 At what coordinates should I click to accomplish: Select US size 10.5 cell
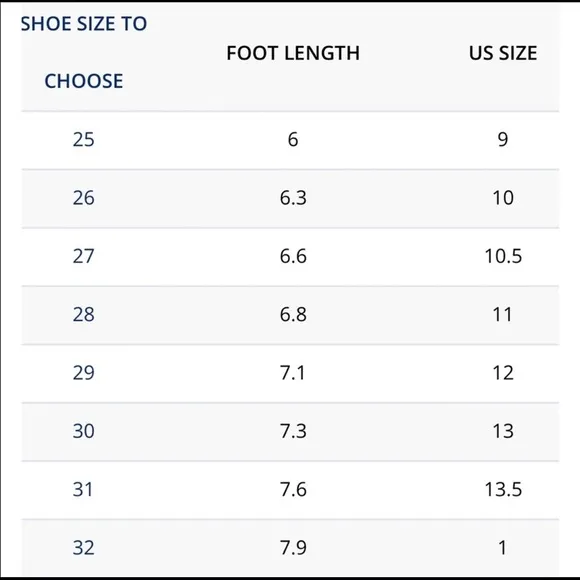pyautogui.click(x=503, y=256)
